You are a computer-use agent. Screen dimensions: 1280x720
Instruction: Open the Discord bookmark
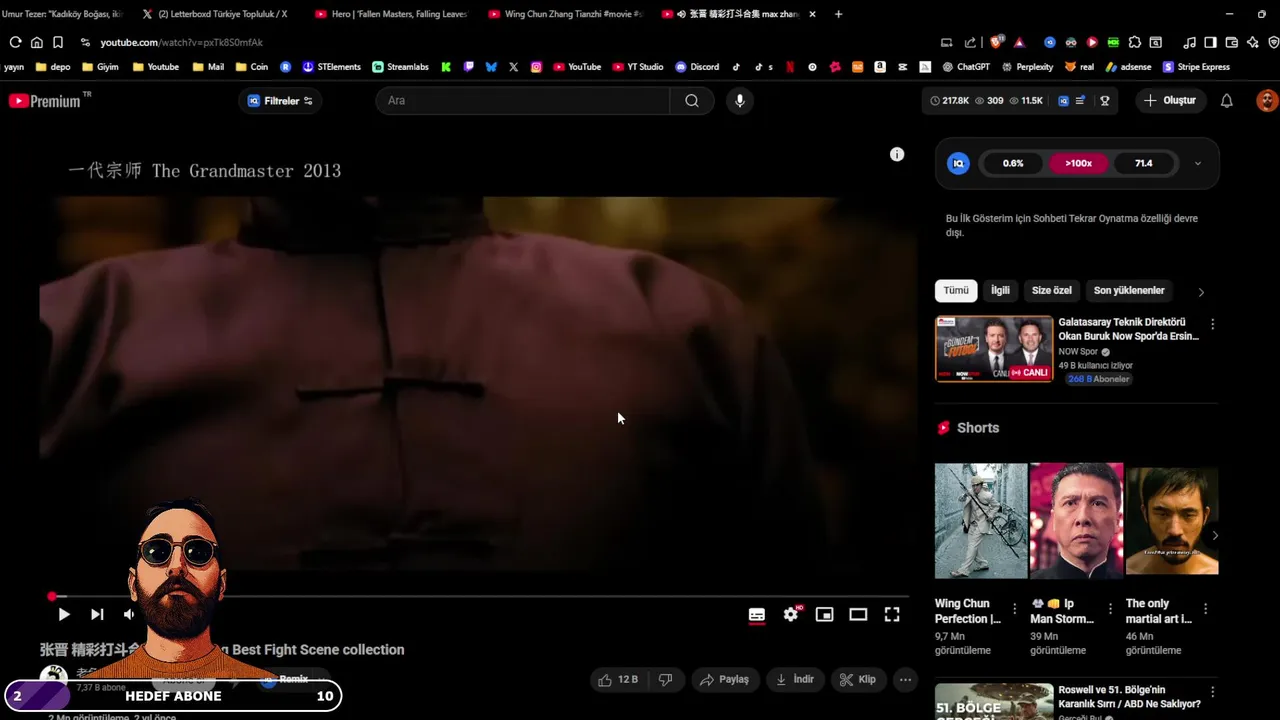coord(697,67)
